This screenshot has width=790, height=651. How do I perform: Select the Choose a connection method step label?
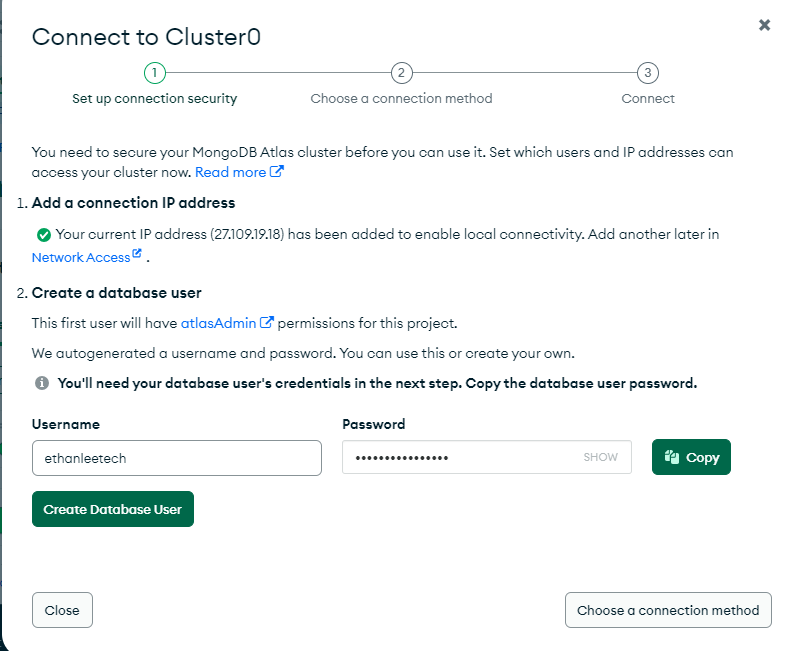(401, 98)
